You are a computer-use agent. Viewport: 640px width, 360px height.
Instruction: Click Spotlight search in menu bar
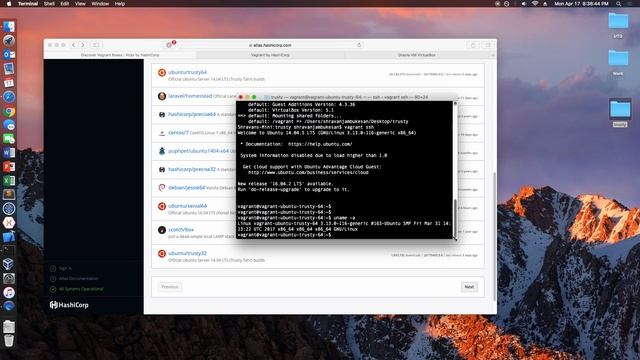click(618, 4)
